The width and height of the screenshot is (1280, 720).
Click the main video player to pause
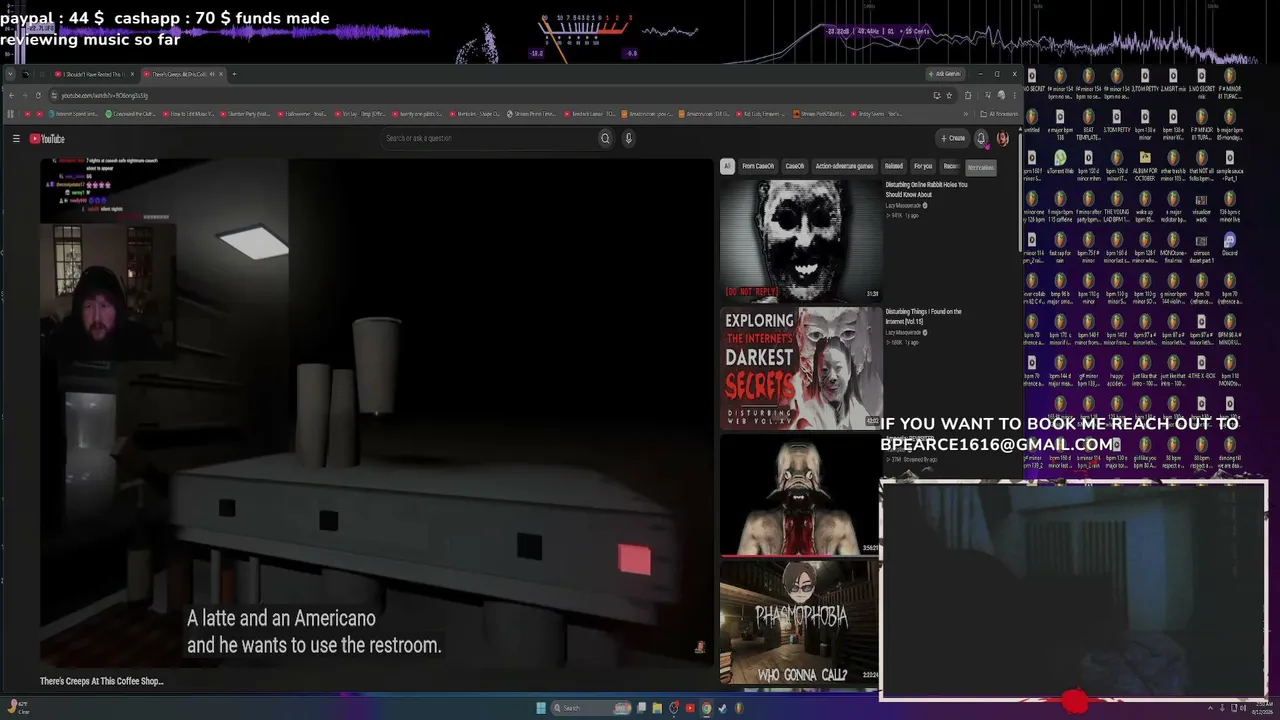377,413
